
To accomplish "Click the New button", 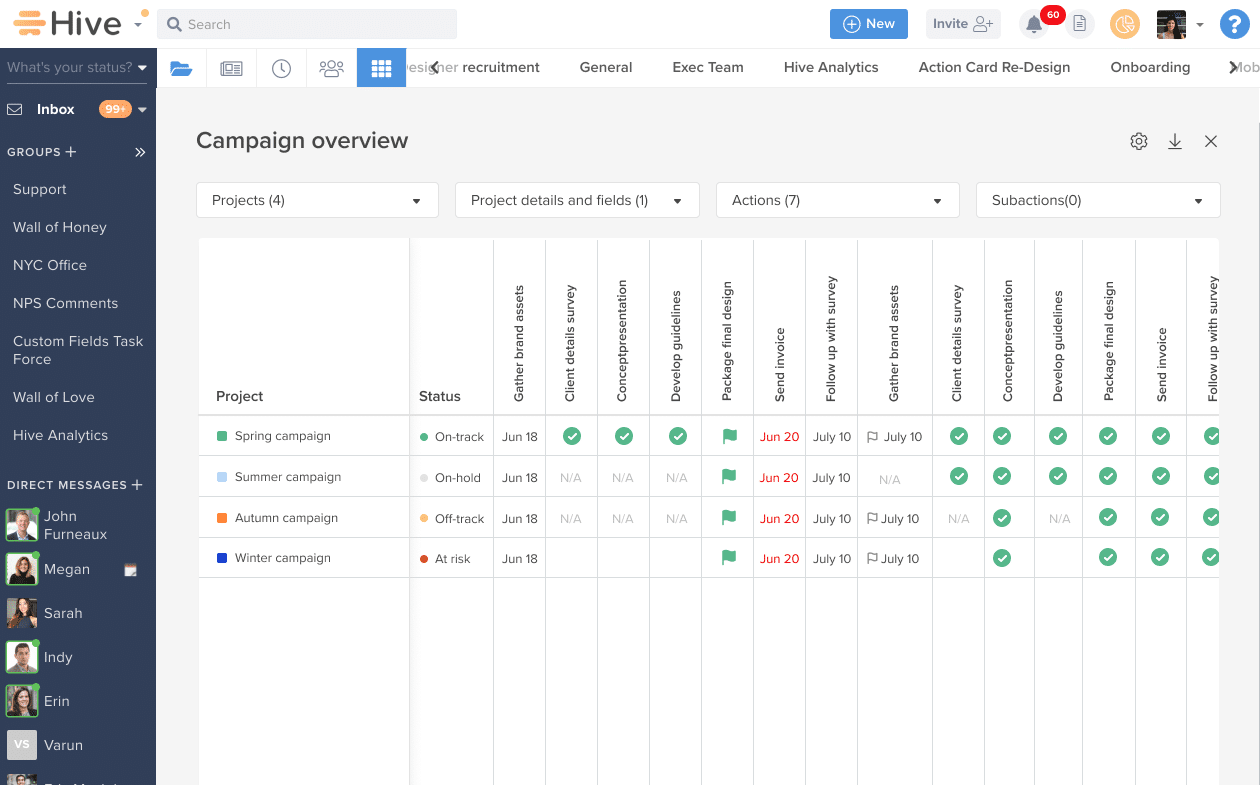I will (869, 24).
